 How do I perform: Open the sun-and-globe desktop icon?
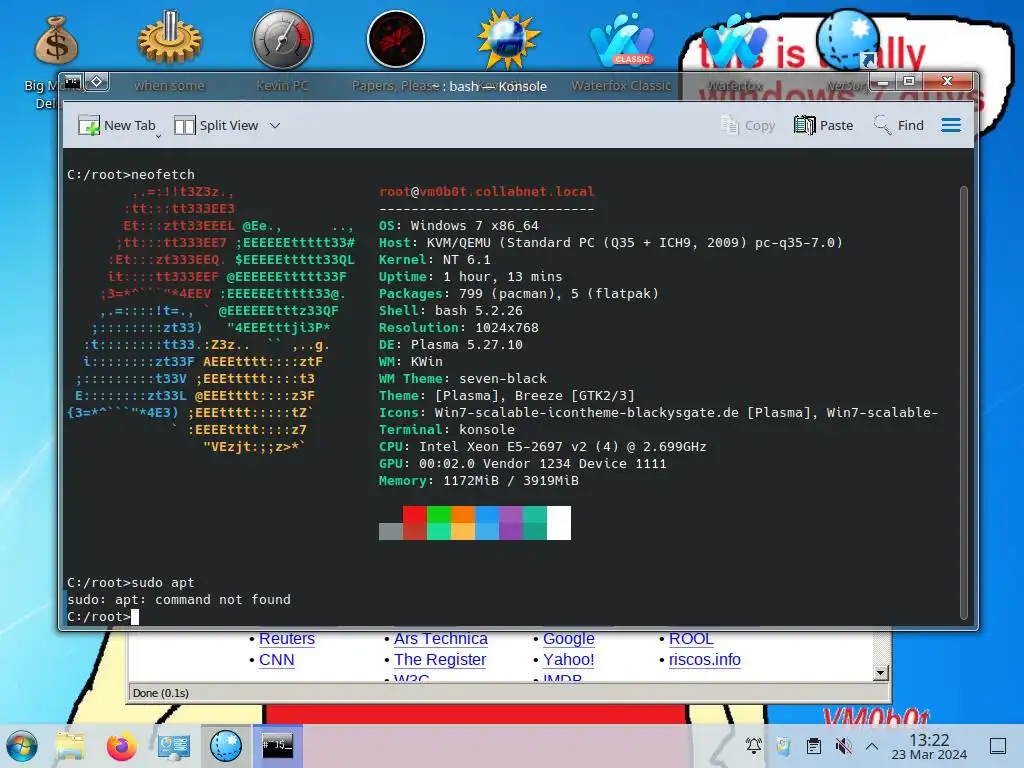(x=508, y=39)
